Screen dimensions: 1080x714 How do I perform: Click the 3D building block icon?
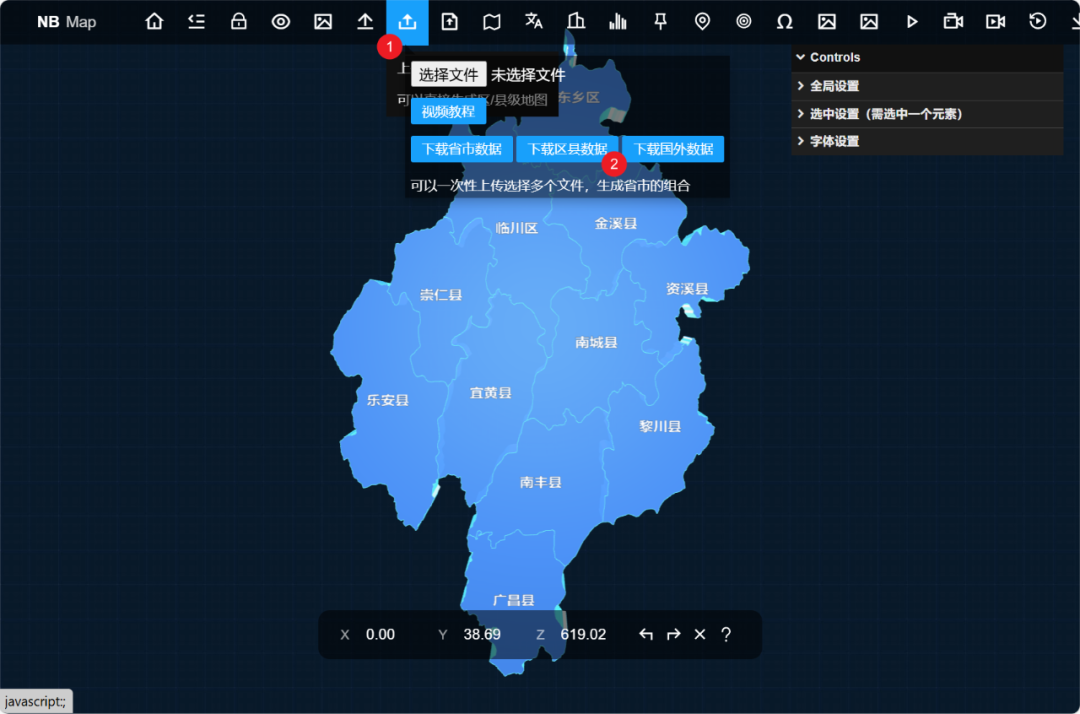576,21
